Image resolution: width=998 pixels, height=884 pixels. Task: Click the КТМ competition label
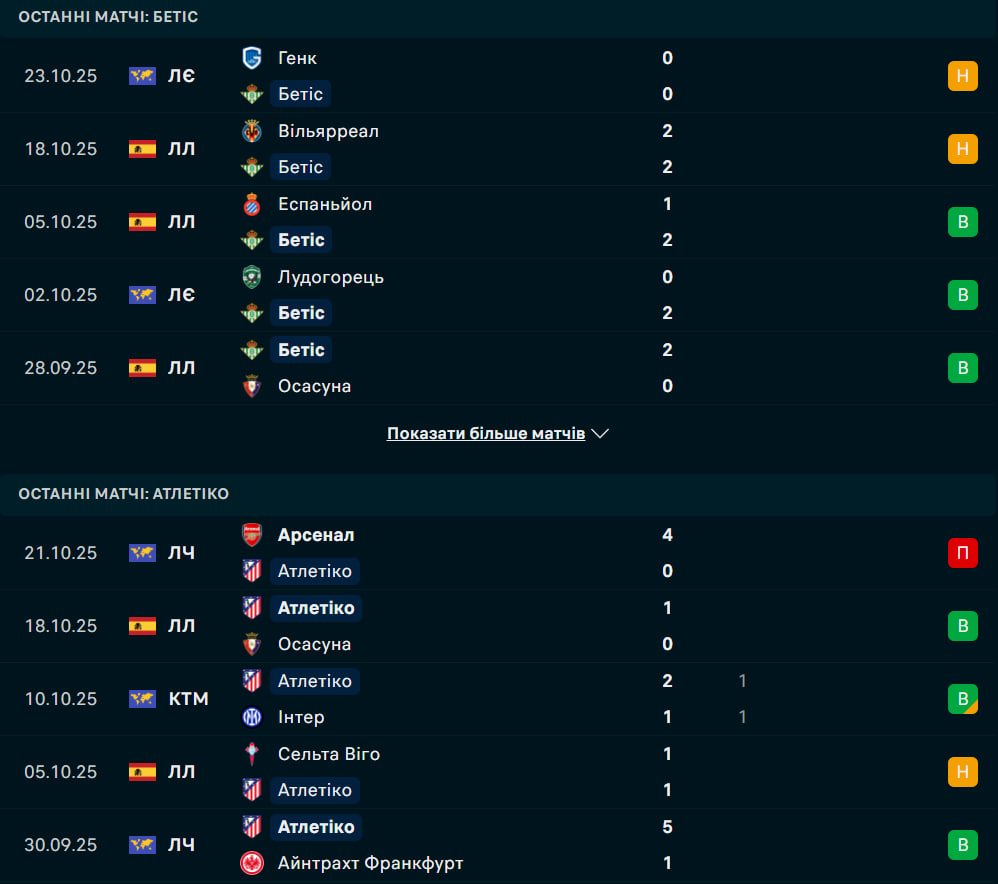coord(188,699)
